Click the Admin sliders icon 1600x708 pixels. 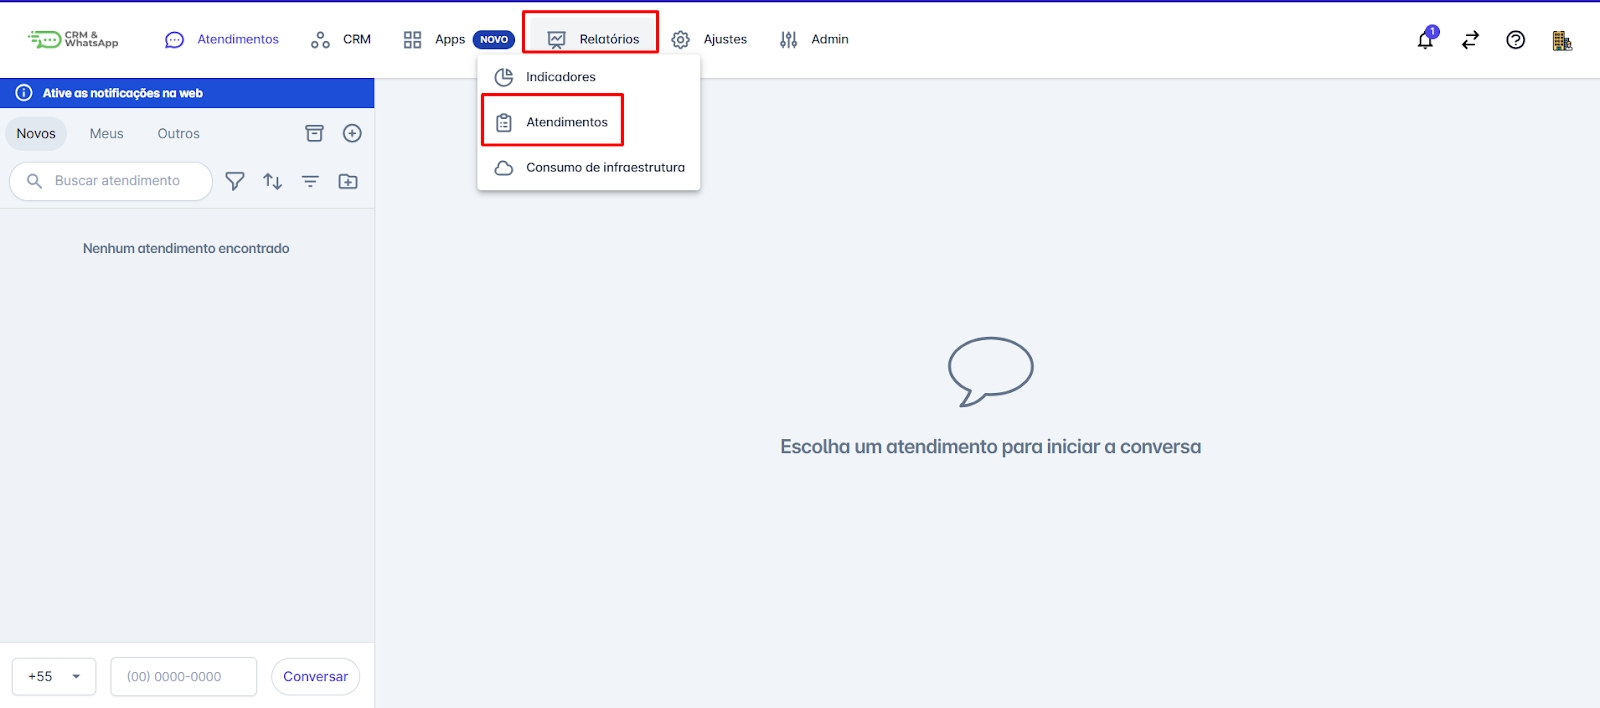789,40
